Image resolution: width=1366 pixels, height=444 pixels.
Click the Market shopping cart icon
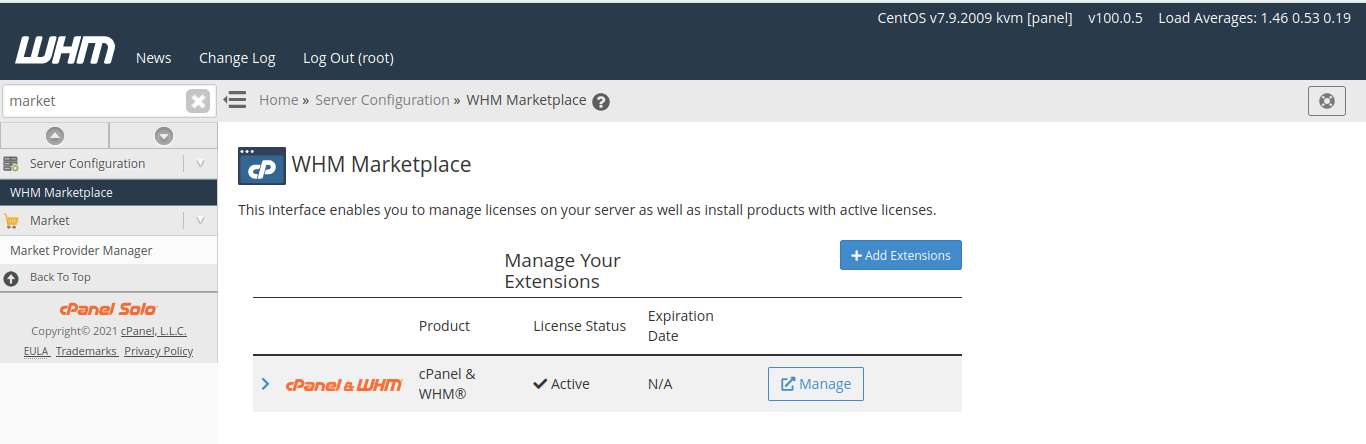point(11,221)
